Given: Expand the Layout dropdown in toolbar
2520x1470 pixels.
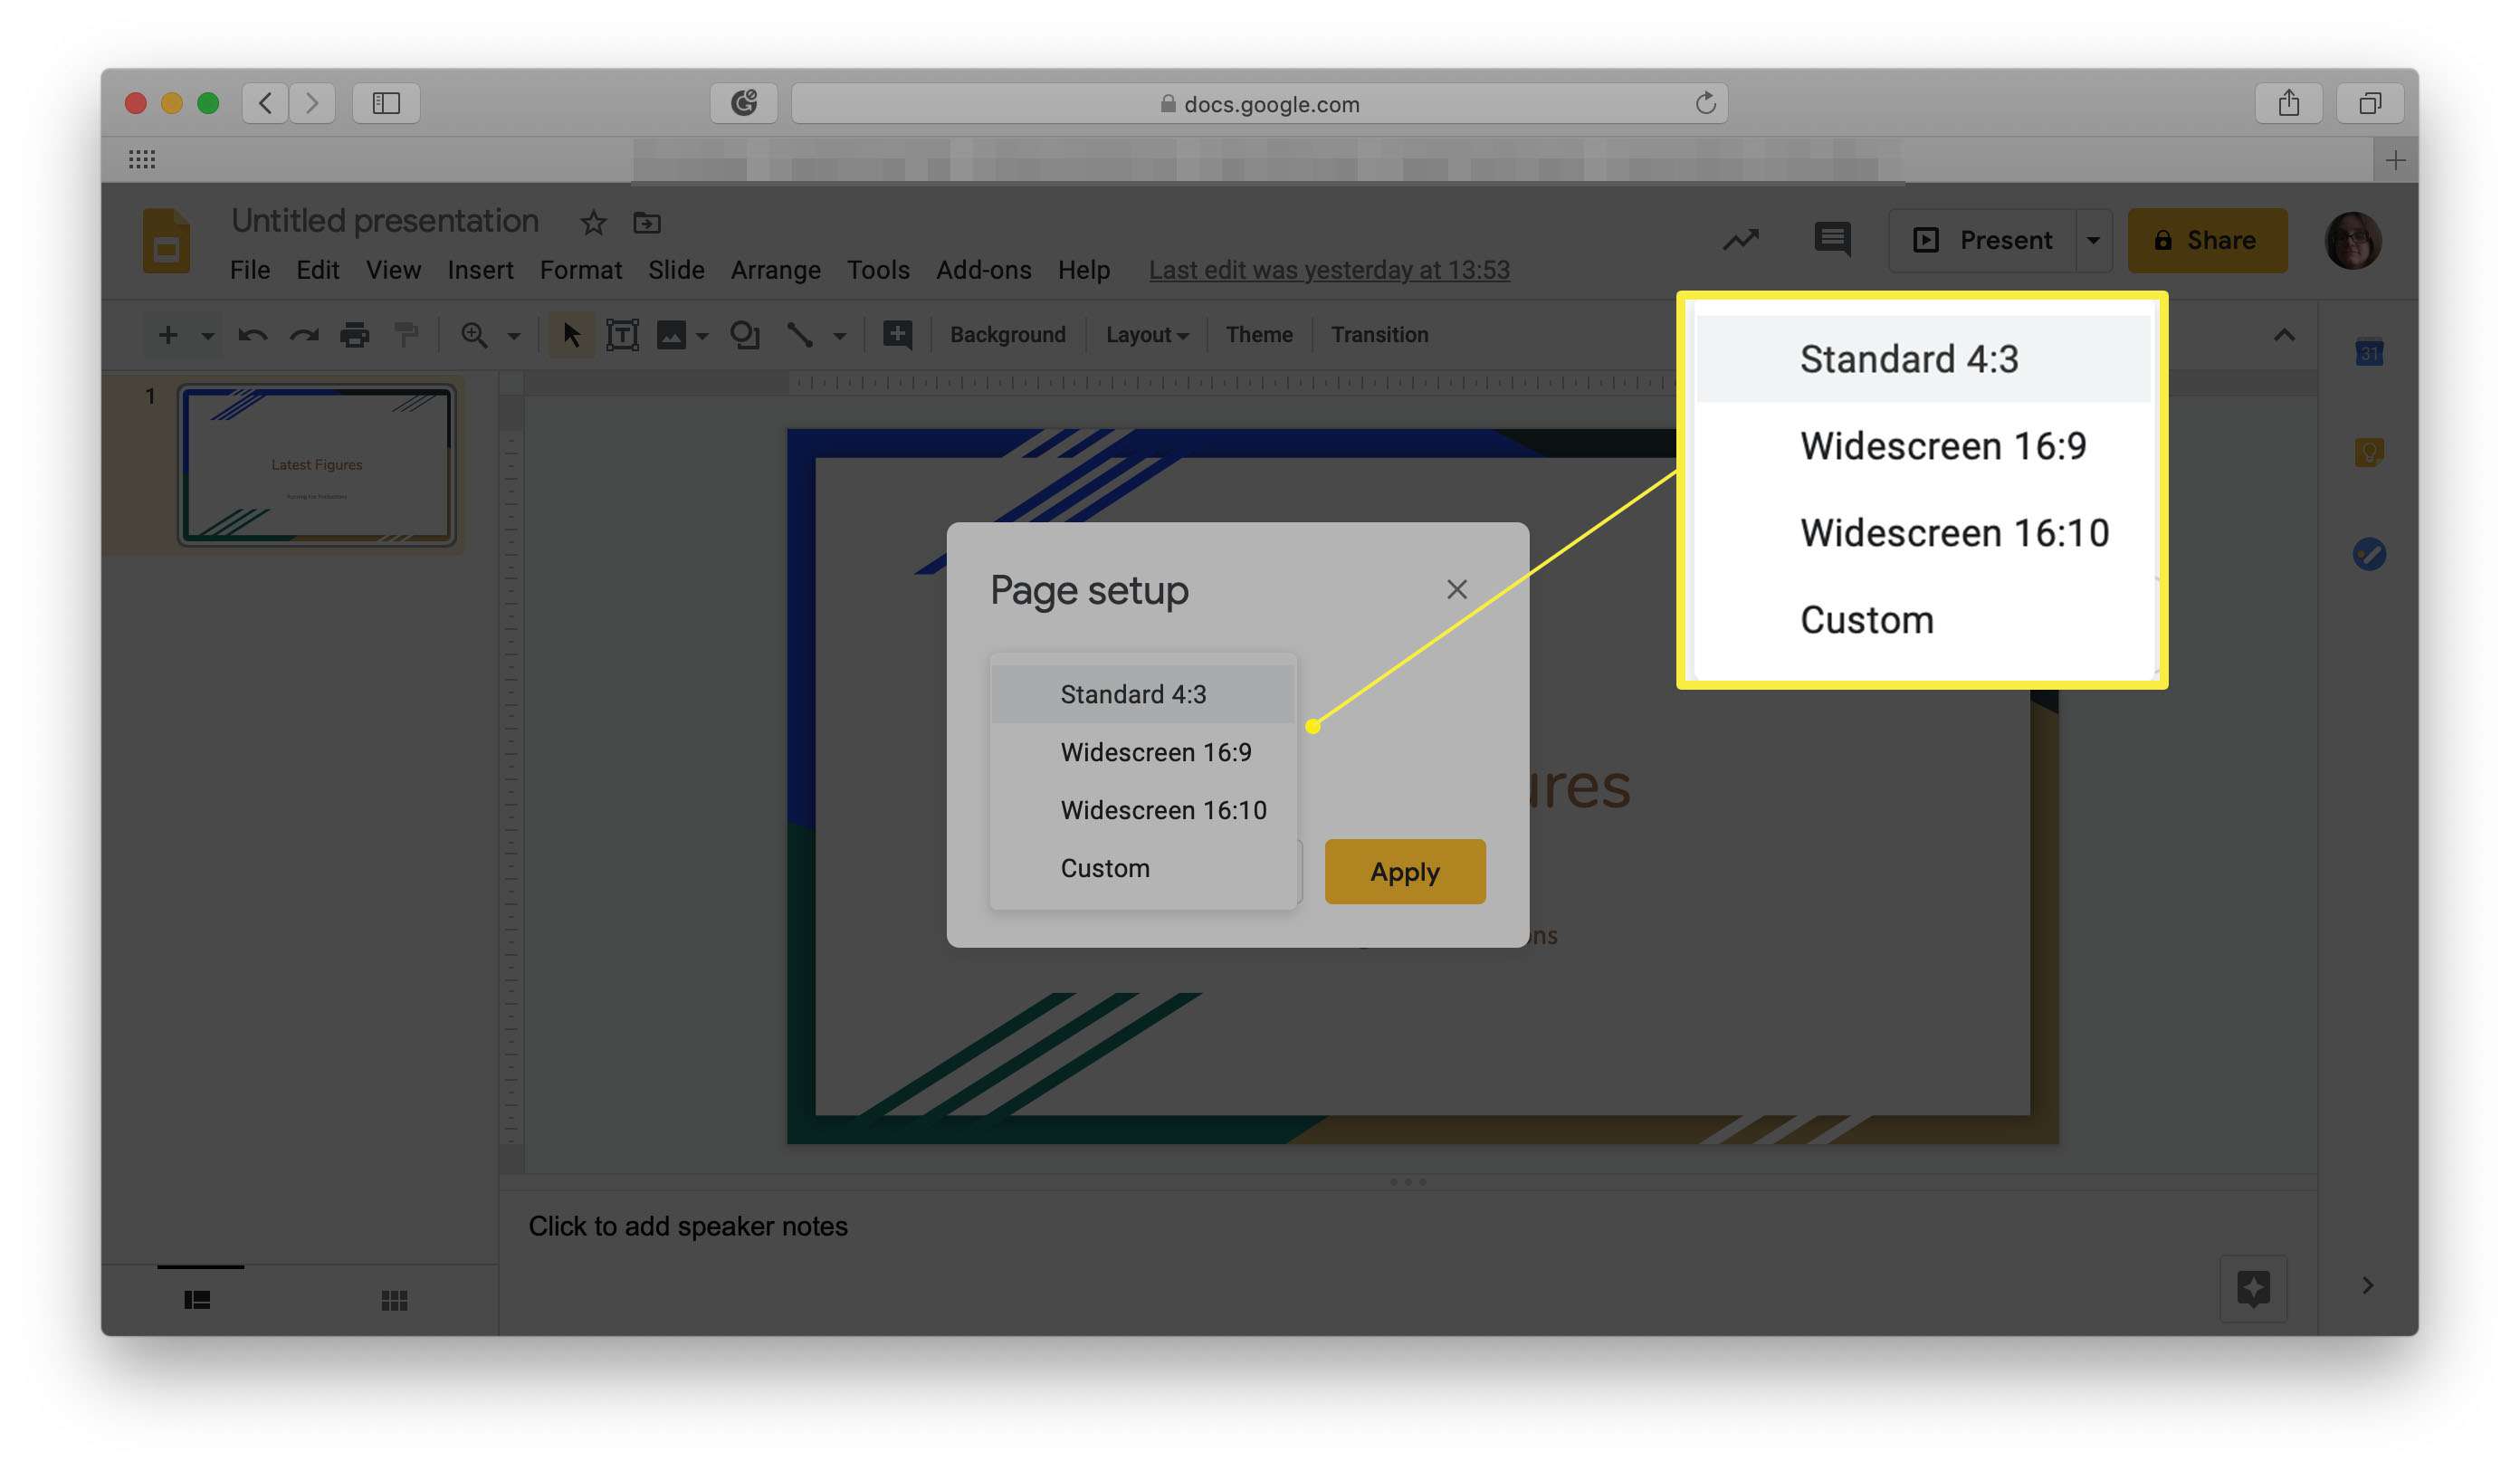Looking at the screenshot, I should point(1148,334).
